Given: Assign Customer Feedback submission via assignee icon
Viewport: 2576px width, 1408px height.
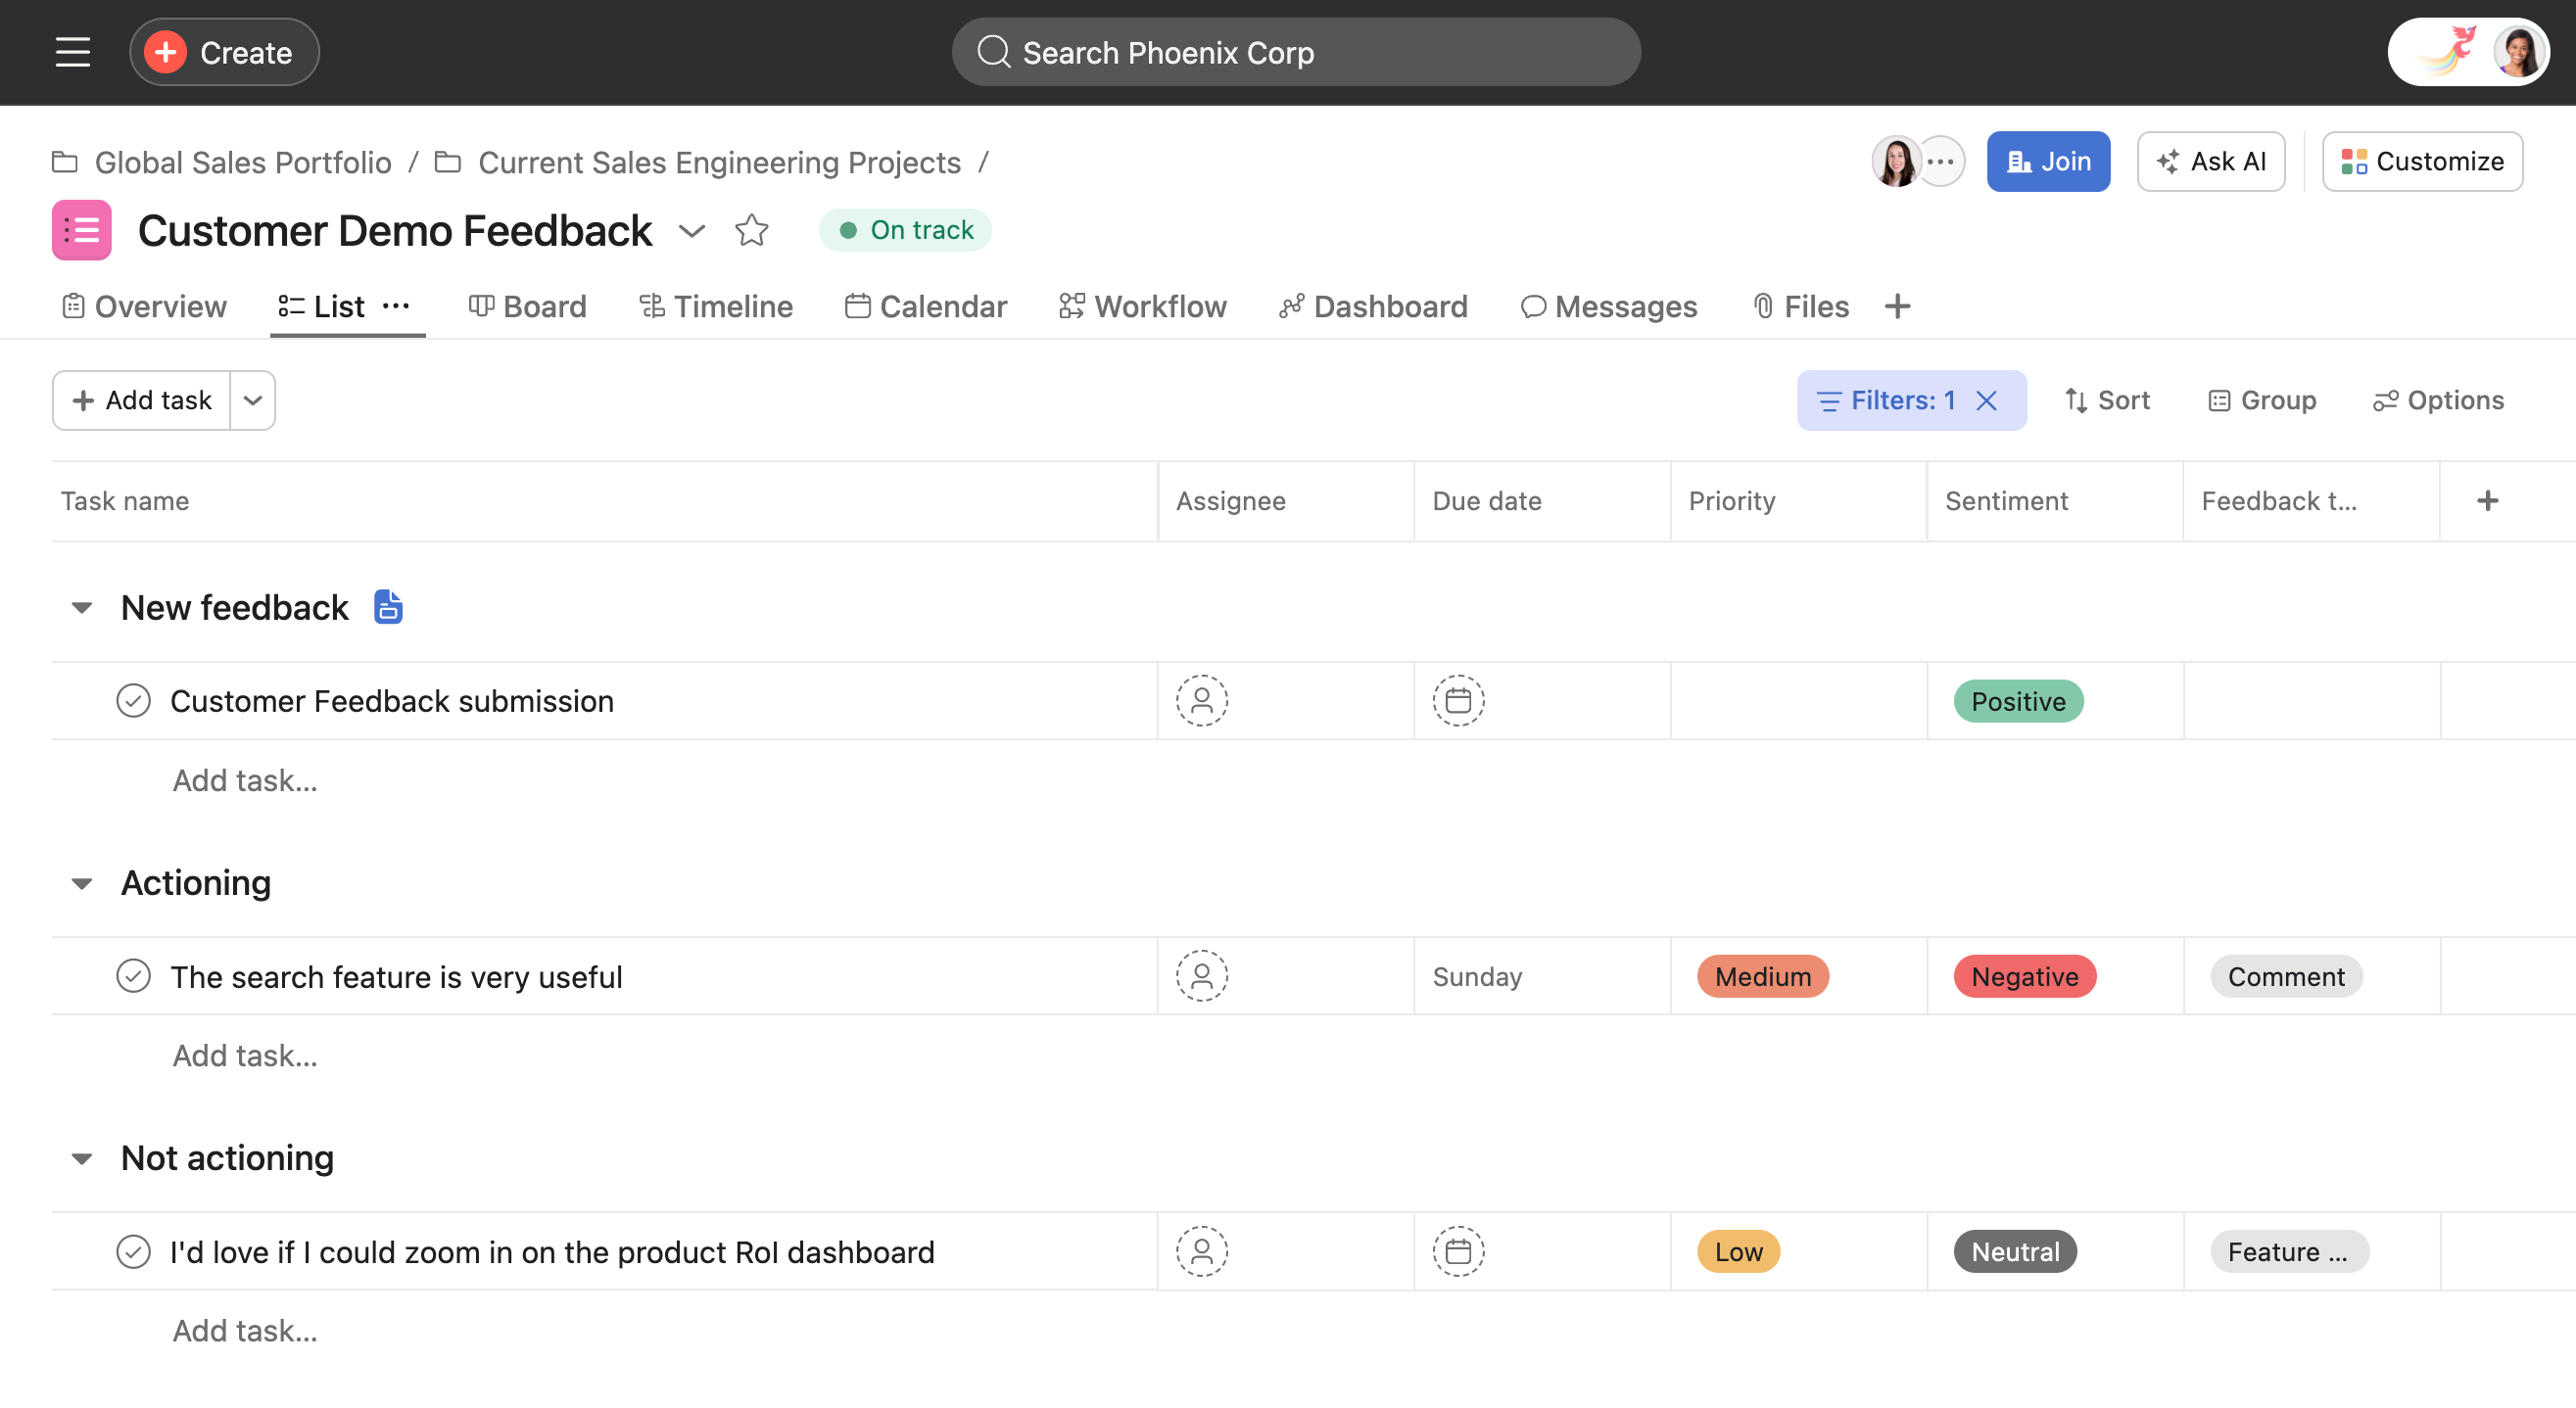Looking at the screenshot, I should pos(1201,701).
